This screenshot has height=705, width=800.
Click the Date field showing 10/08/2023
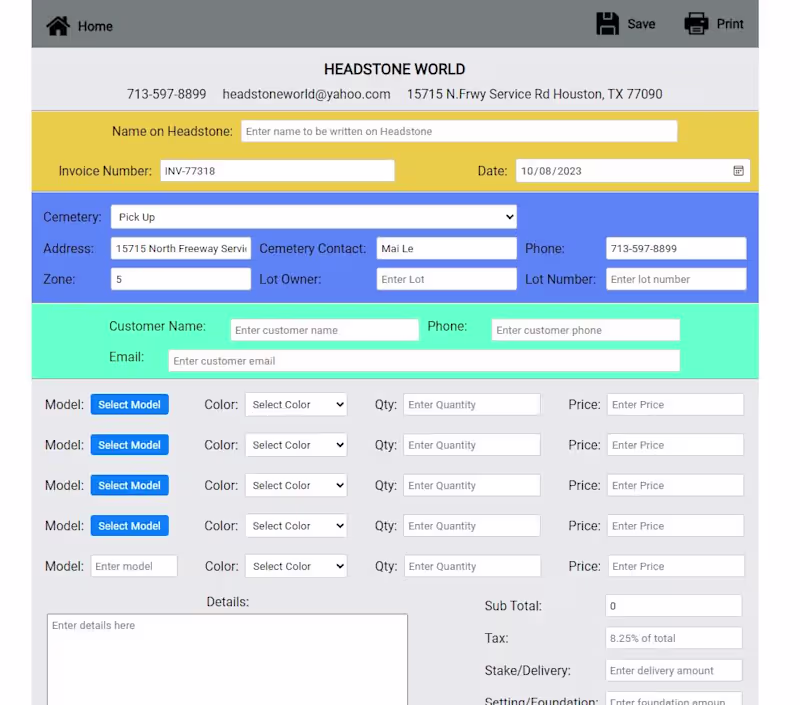point(633,171)
